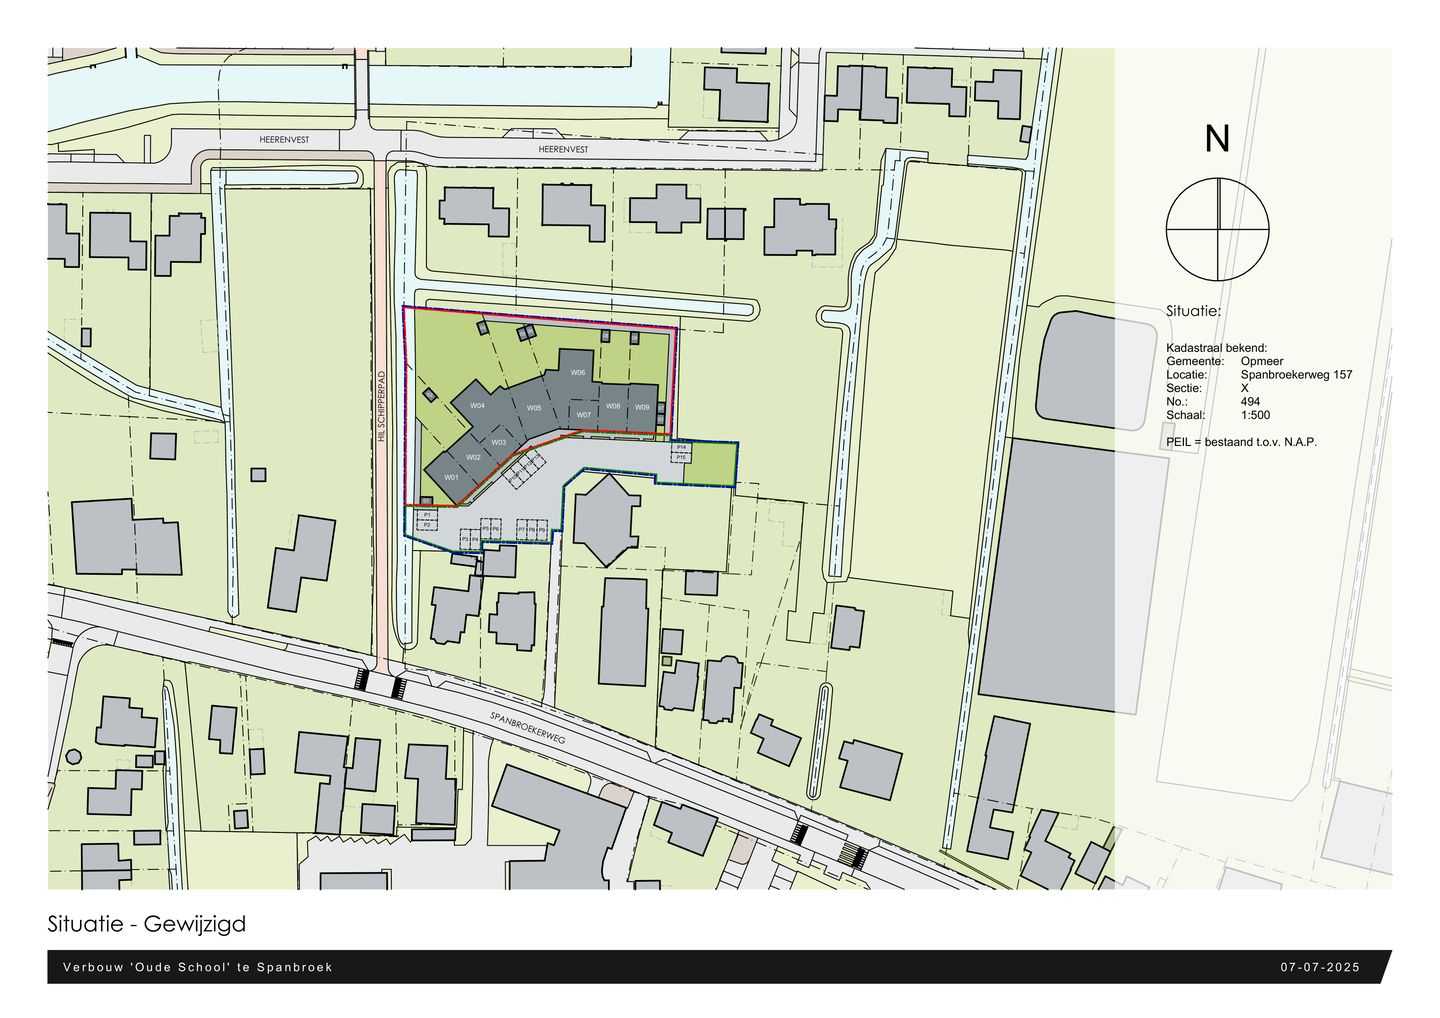Select parking space P1

point(427,514)
